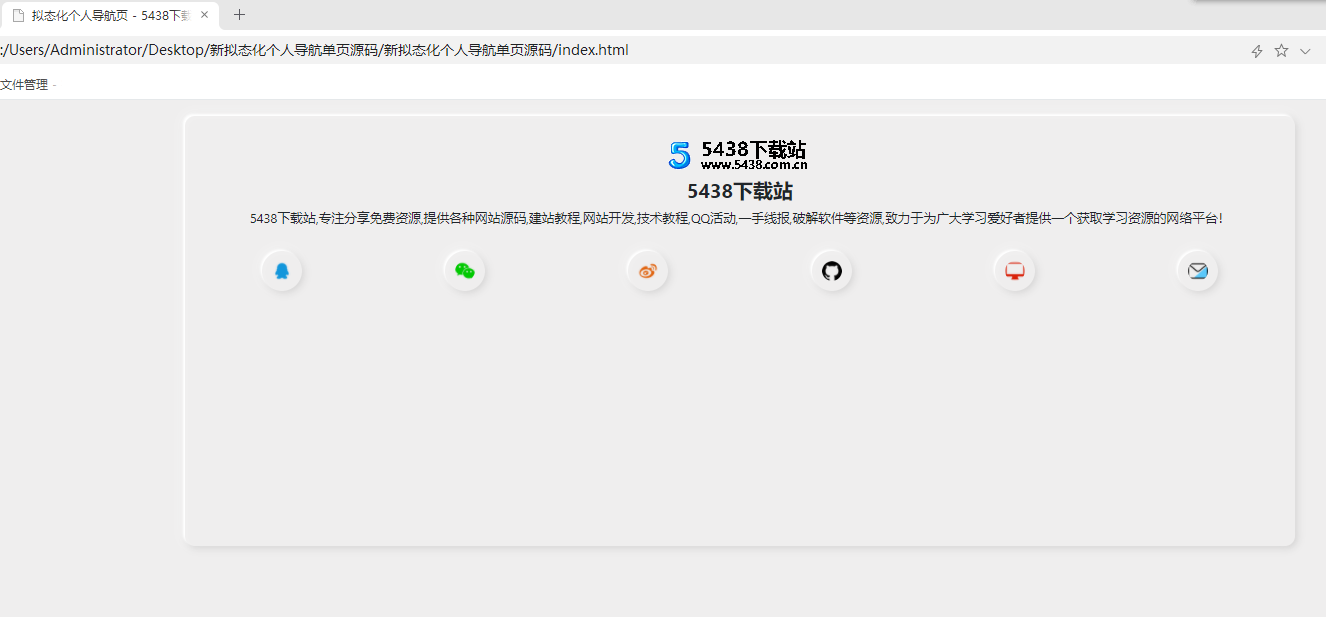
Task: Click the blue number 5 logo graphic
Action: point(680,155)
